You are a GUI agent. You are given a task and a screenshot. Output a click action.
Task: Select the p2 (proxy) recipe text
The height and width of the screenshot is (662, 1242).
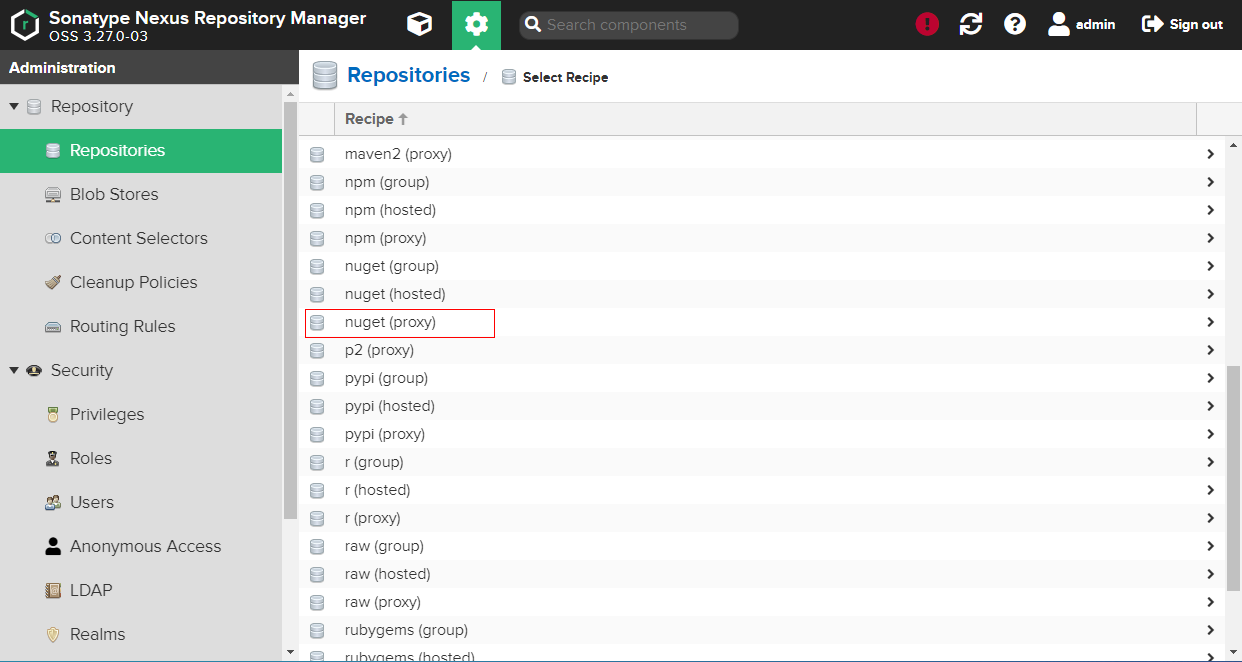(x=379, y=350)
